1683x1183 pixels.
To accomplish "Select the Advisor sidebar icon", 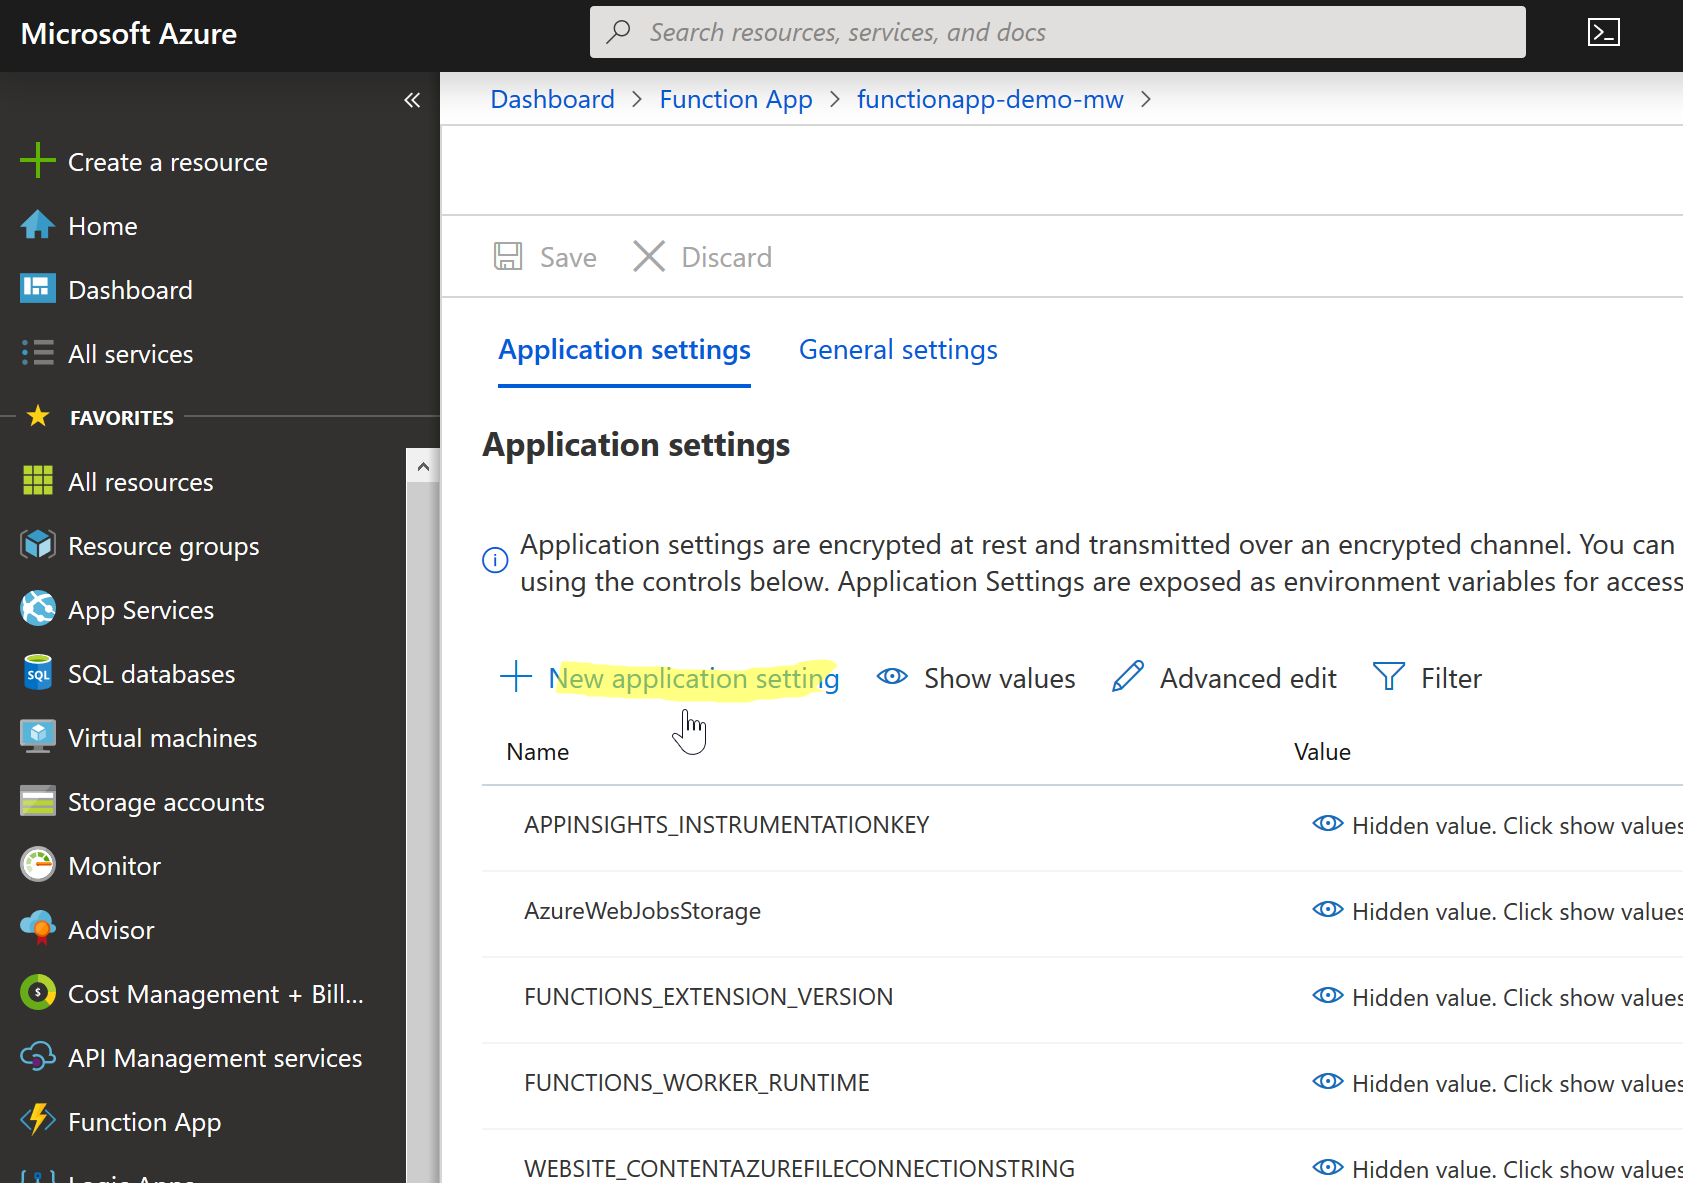I will tap(37, 929).
